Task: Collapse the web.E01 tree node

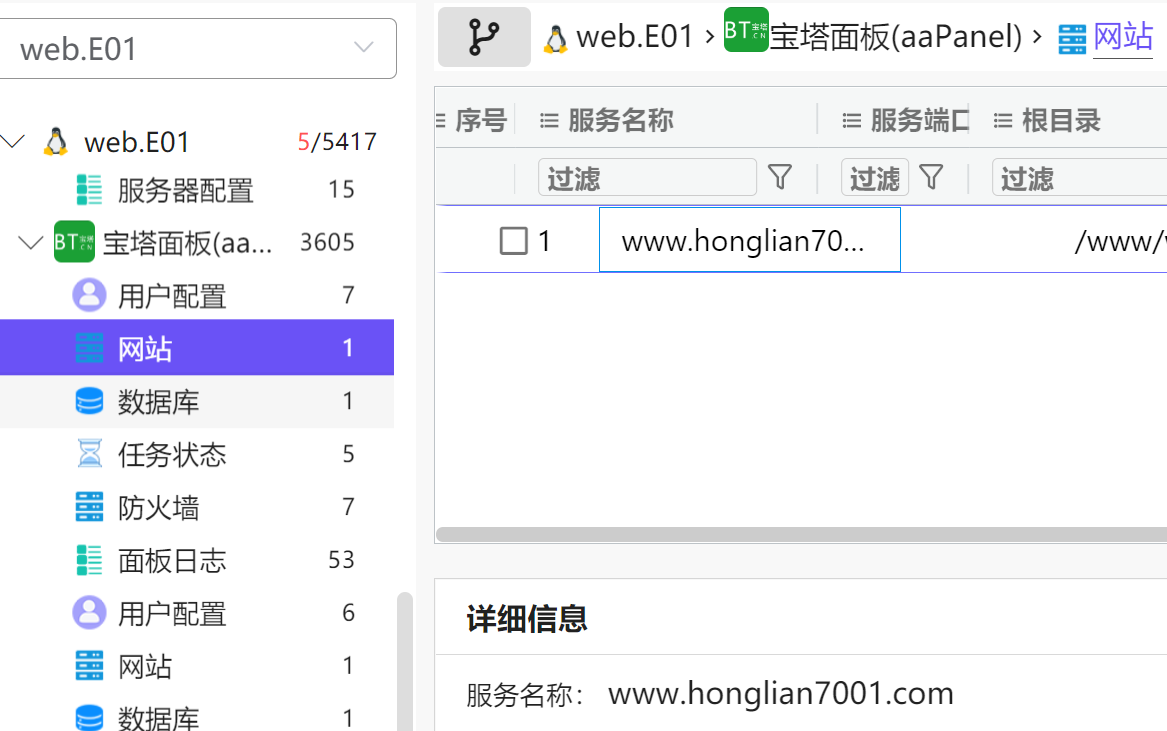Action: [x=14, y=141]
